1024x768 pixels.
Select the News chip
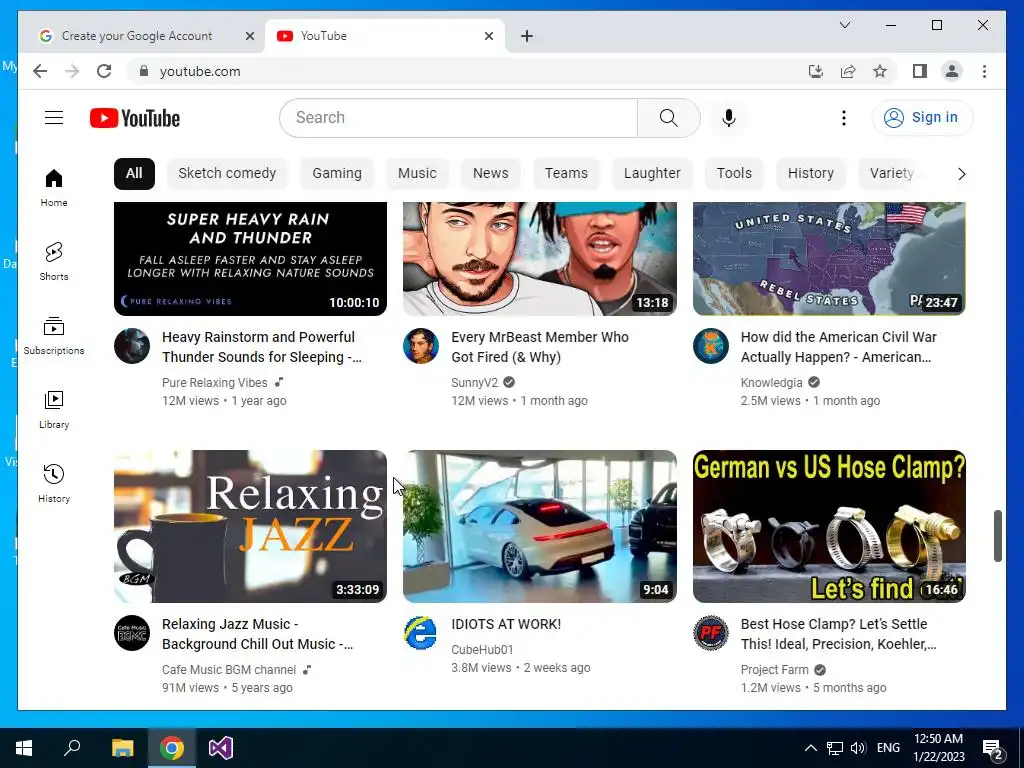(490, 173)
